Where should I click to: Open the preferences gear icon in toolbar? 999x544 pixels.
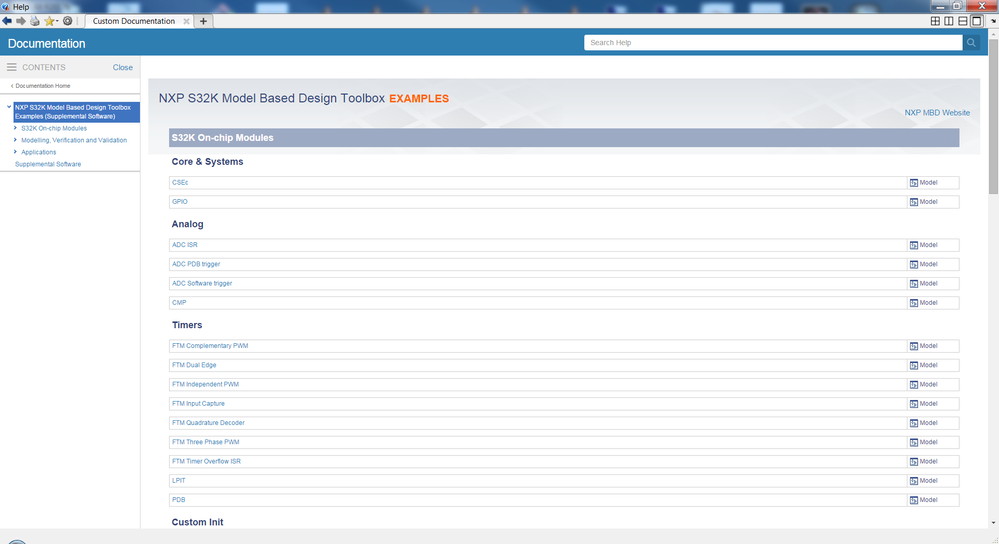pyautogui.click(x=68, y=21)
